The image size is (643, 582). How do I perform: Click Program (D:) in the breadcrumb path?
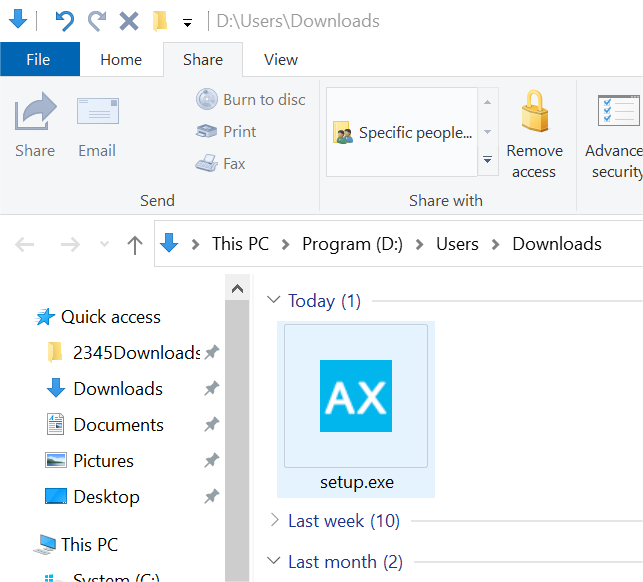coord(353,244)
